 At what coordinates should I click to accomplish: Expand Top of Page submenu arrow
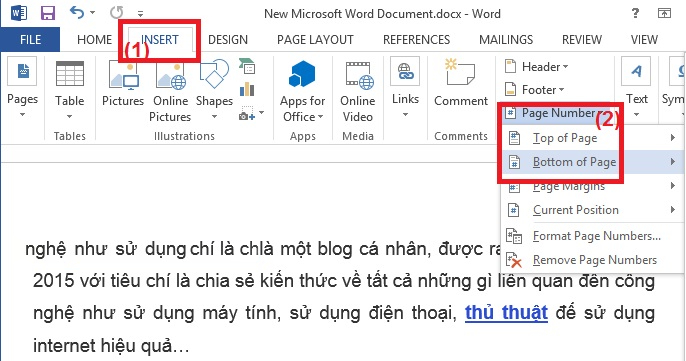pos(673,138)
